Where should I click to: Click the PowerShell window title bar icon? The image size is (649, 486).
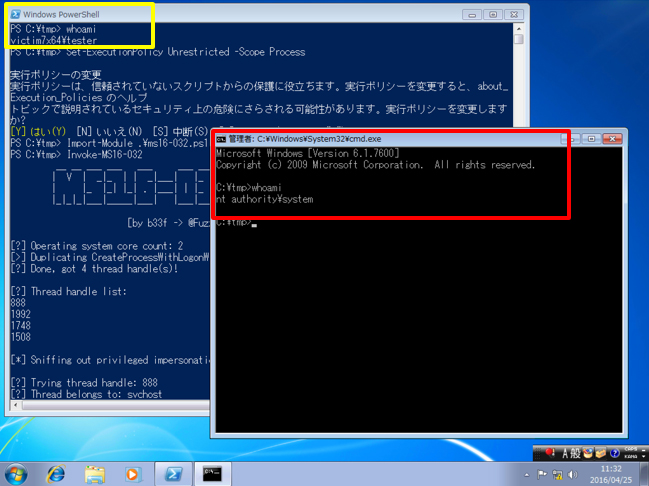pyautogui.click(x=16, y=14)
